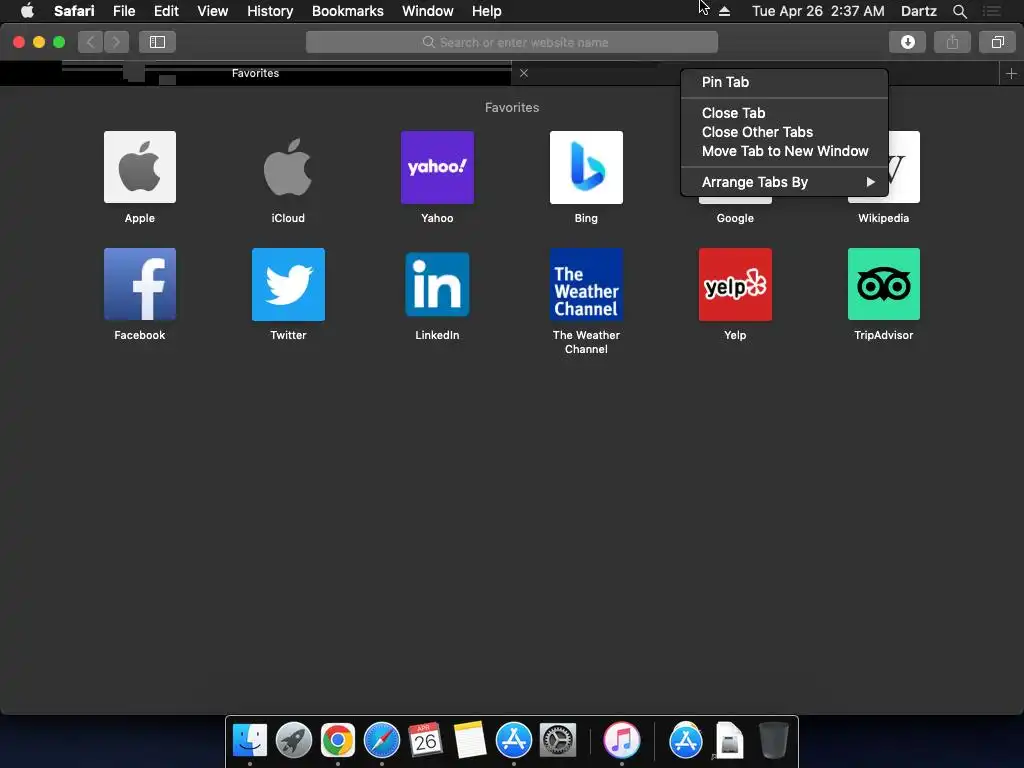Open the Share toolbar button
Viewport: 1024px width, 768px height.
[952, 42]
